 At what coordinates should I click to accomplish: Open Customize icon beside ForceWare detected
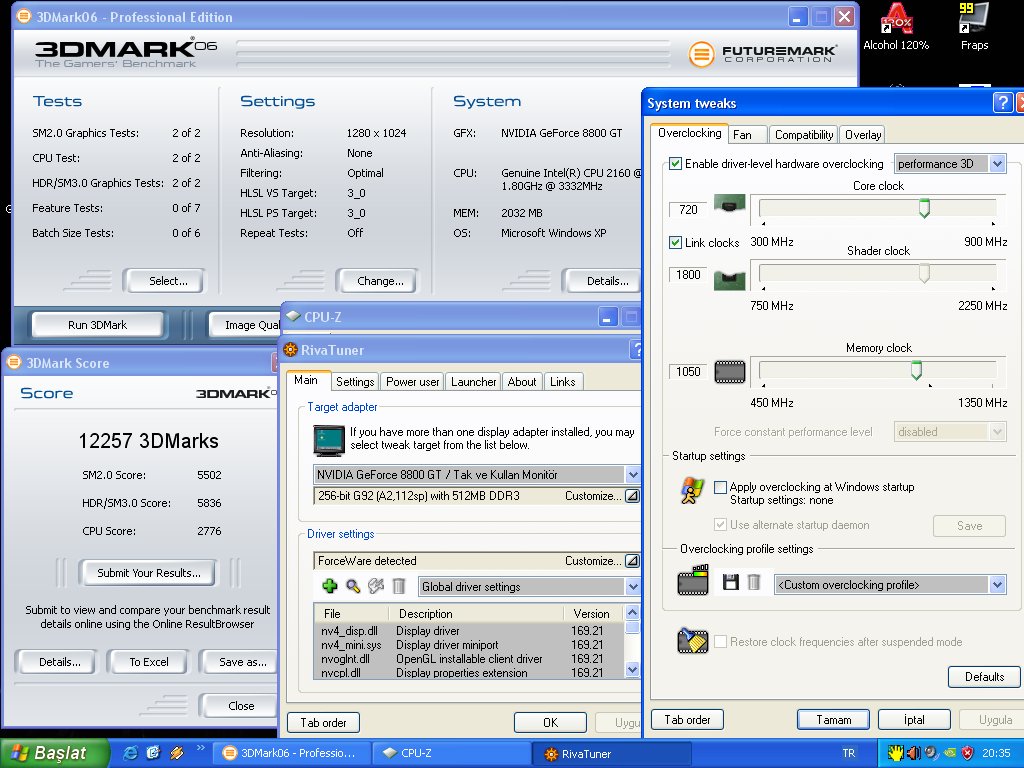(x=632, y=560)
